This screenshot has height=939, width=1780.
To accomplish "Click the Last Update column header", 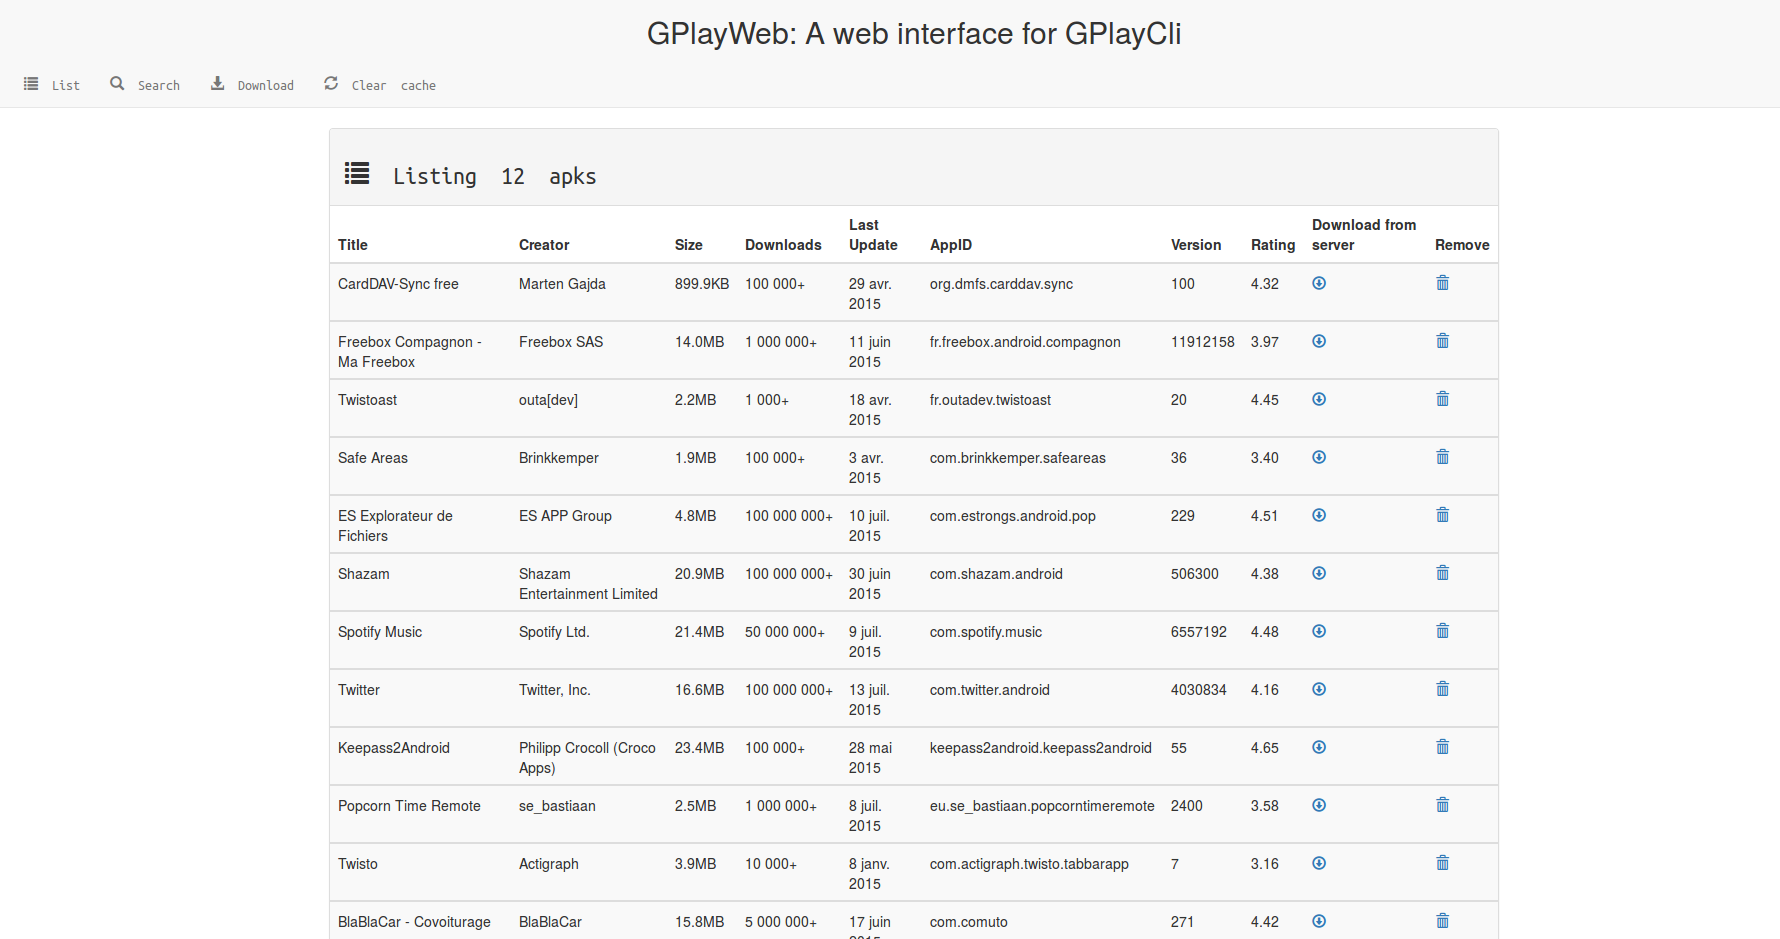I will tap(873, 235).
